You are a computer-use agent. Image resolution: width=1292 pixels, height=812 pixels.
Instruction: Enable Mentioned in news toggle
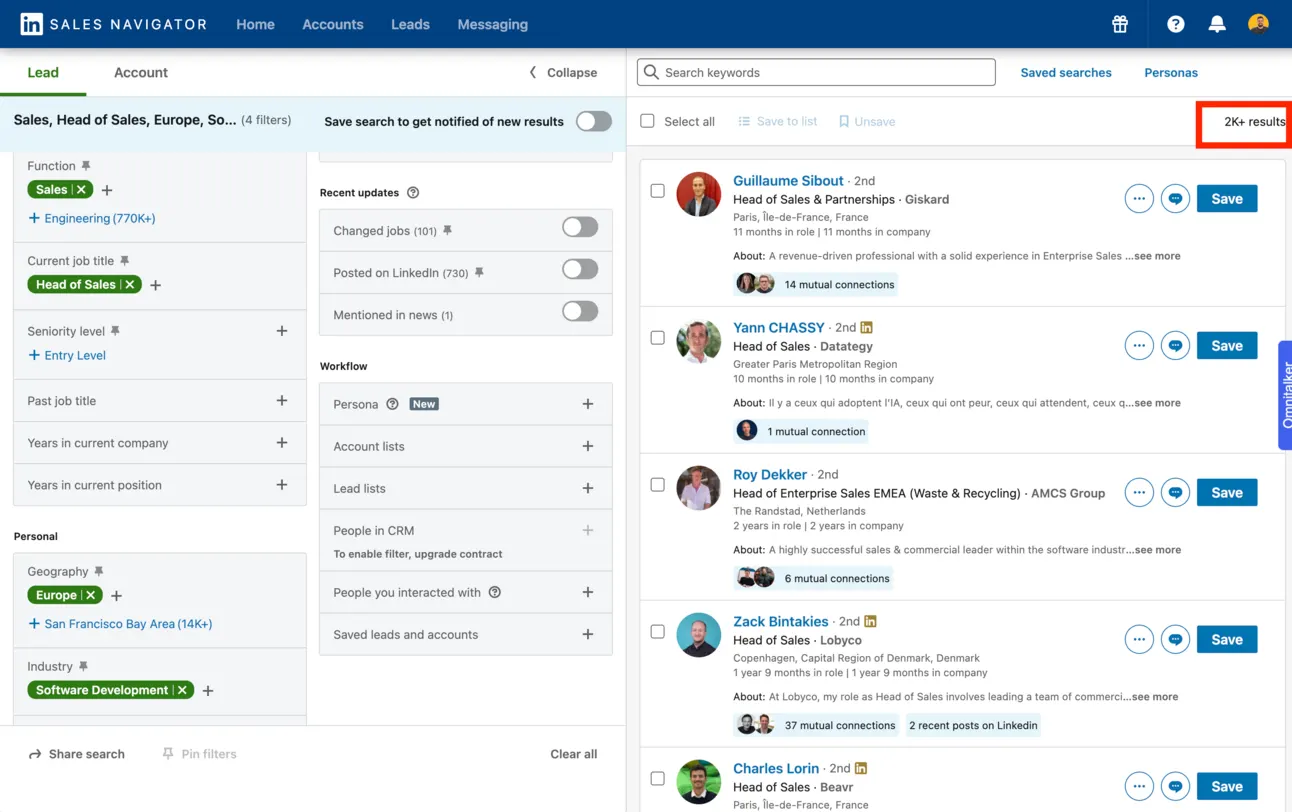pos(580,311)
